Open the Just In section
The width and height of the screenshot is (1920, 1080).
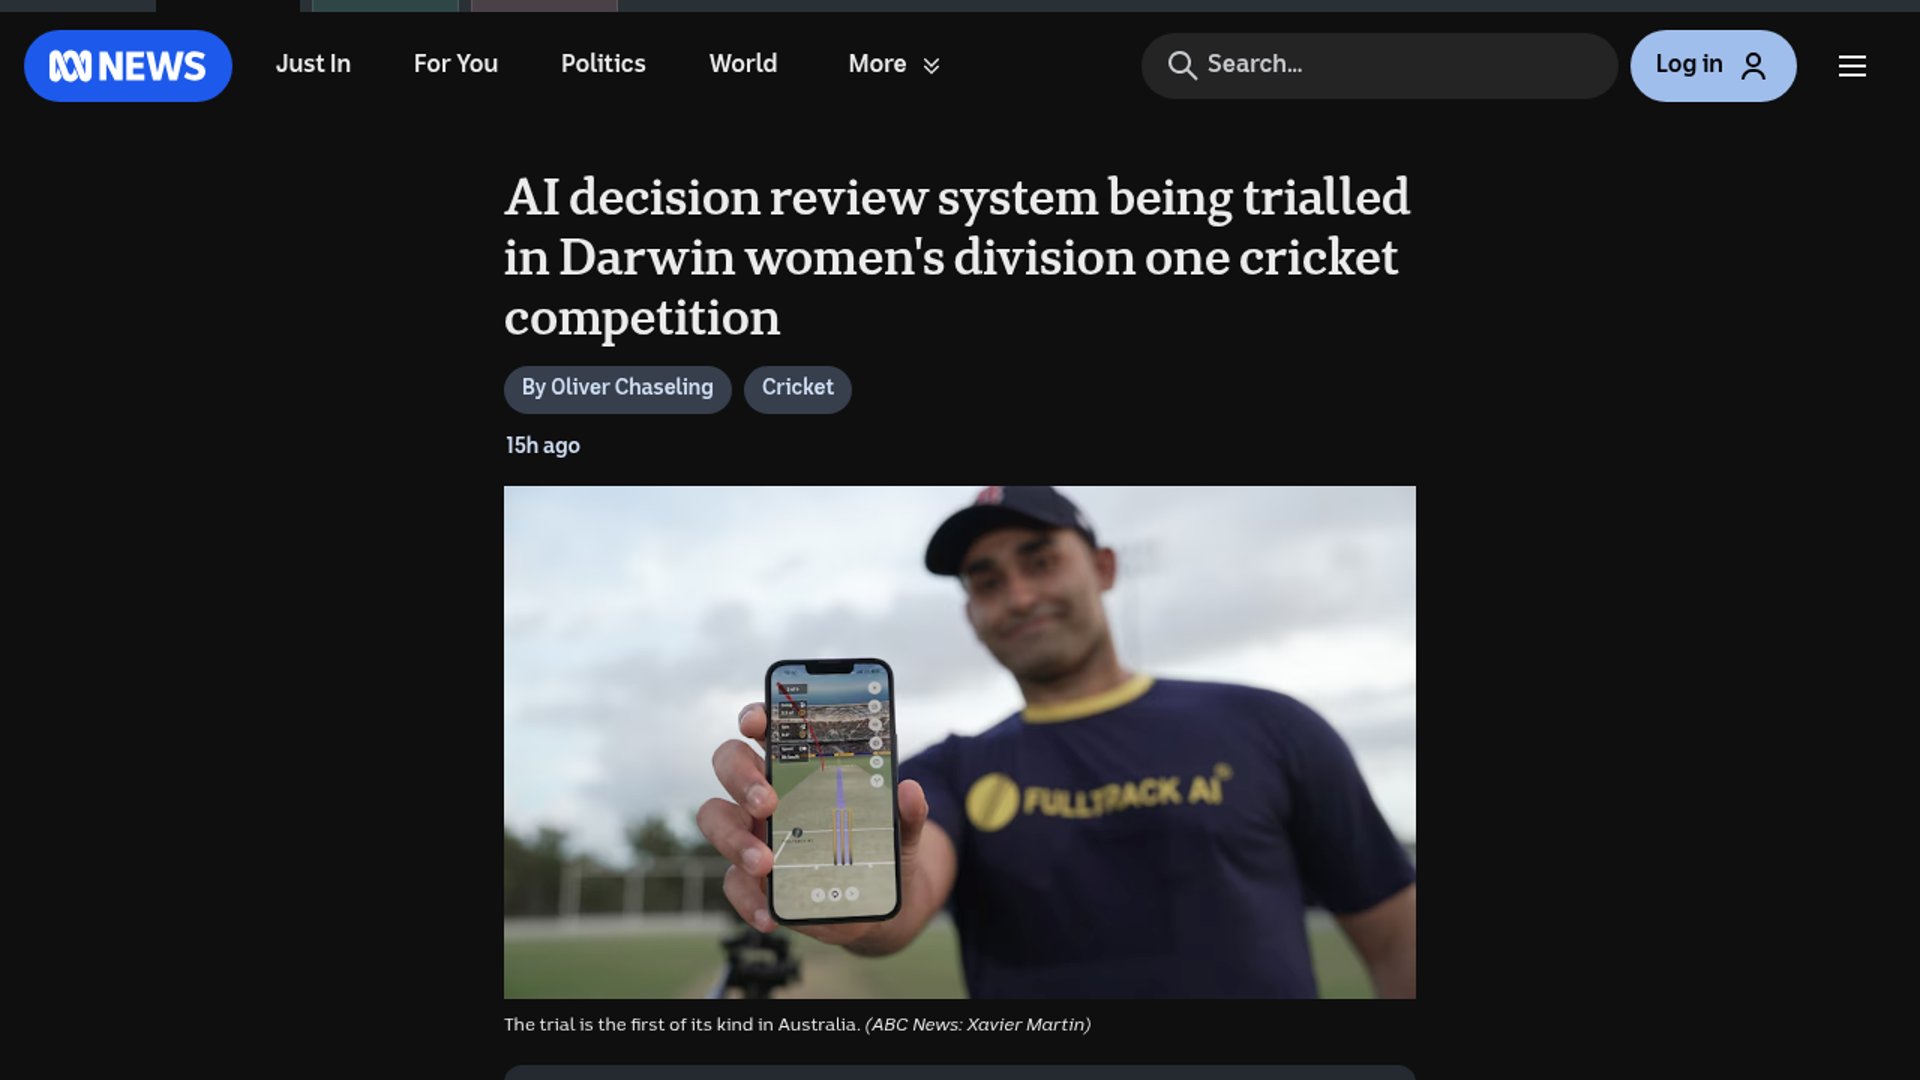point(313,64)
